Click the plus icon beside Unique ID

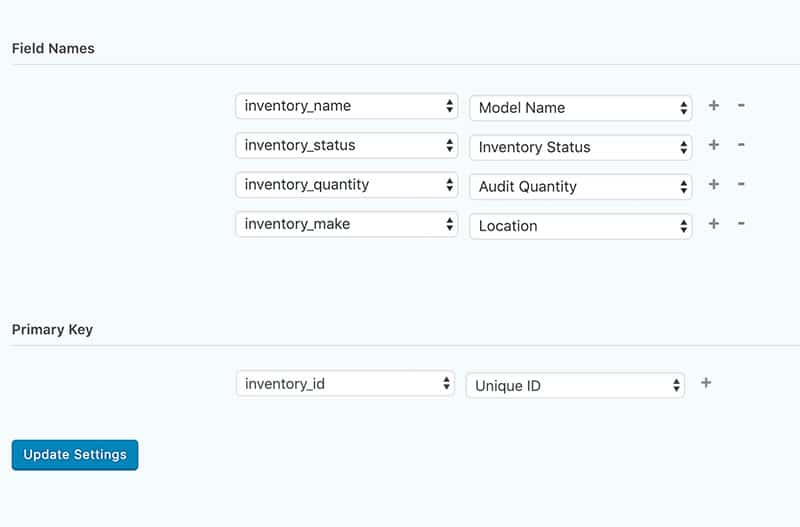[x=706, y=383]
